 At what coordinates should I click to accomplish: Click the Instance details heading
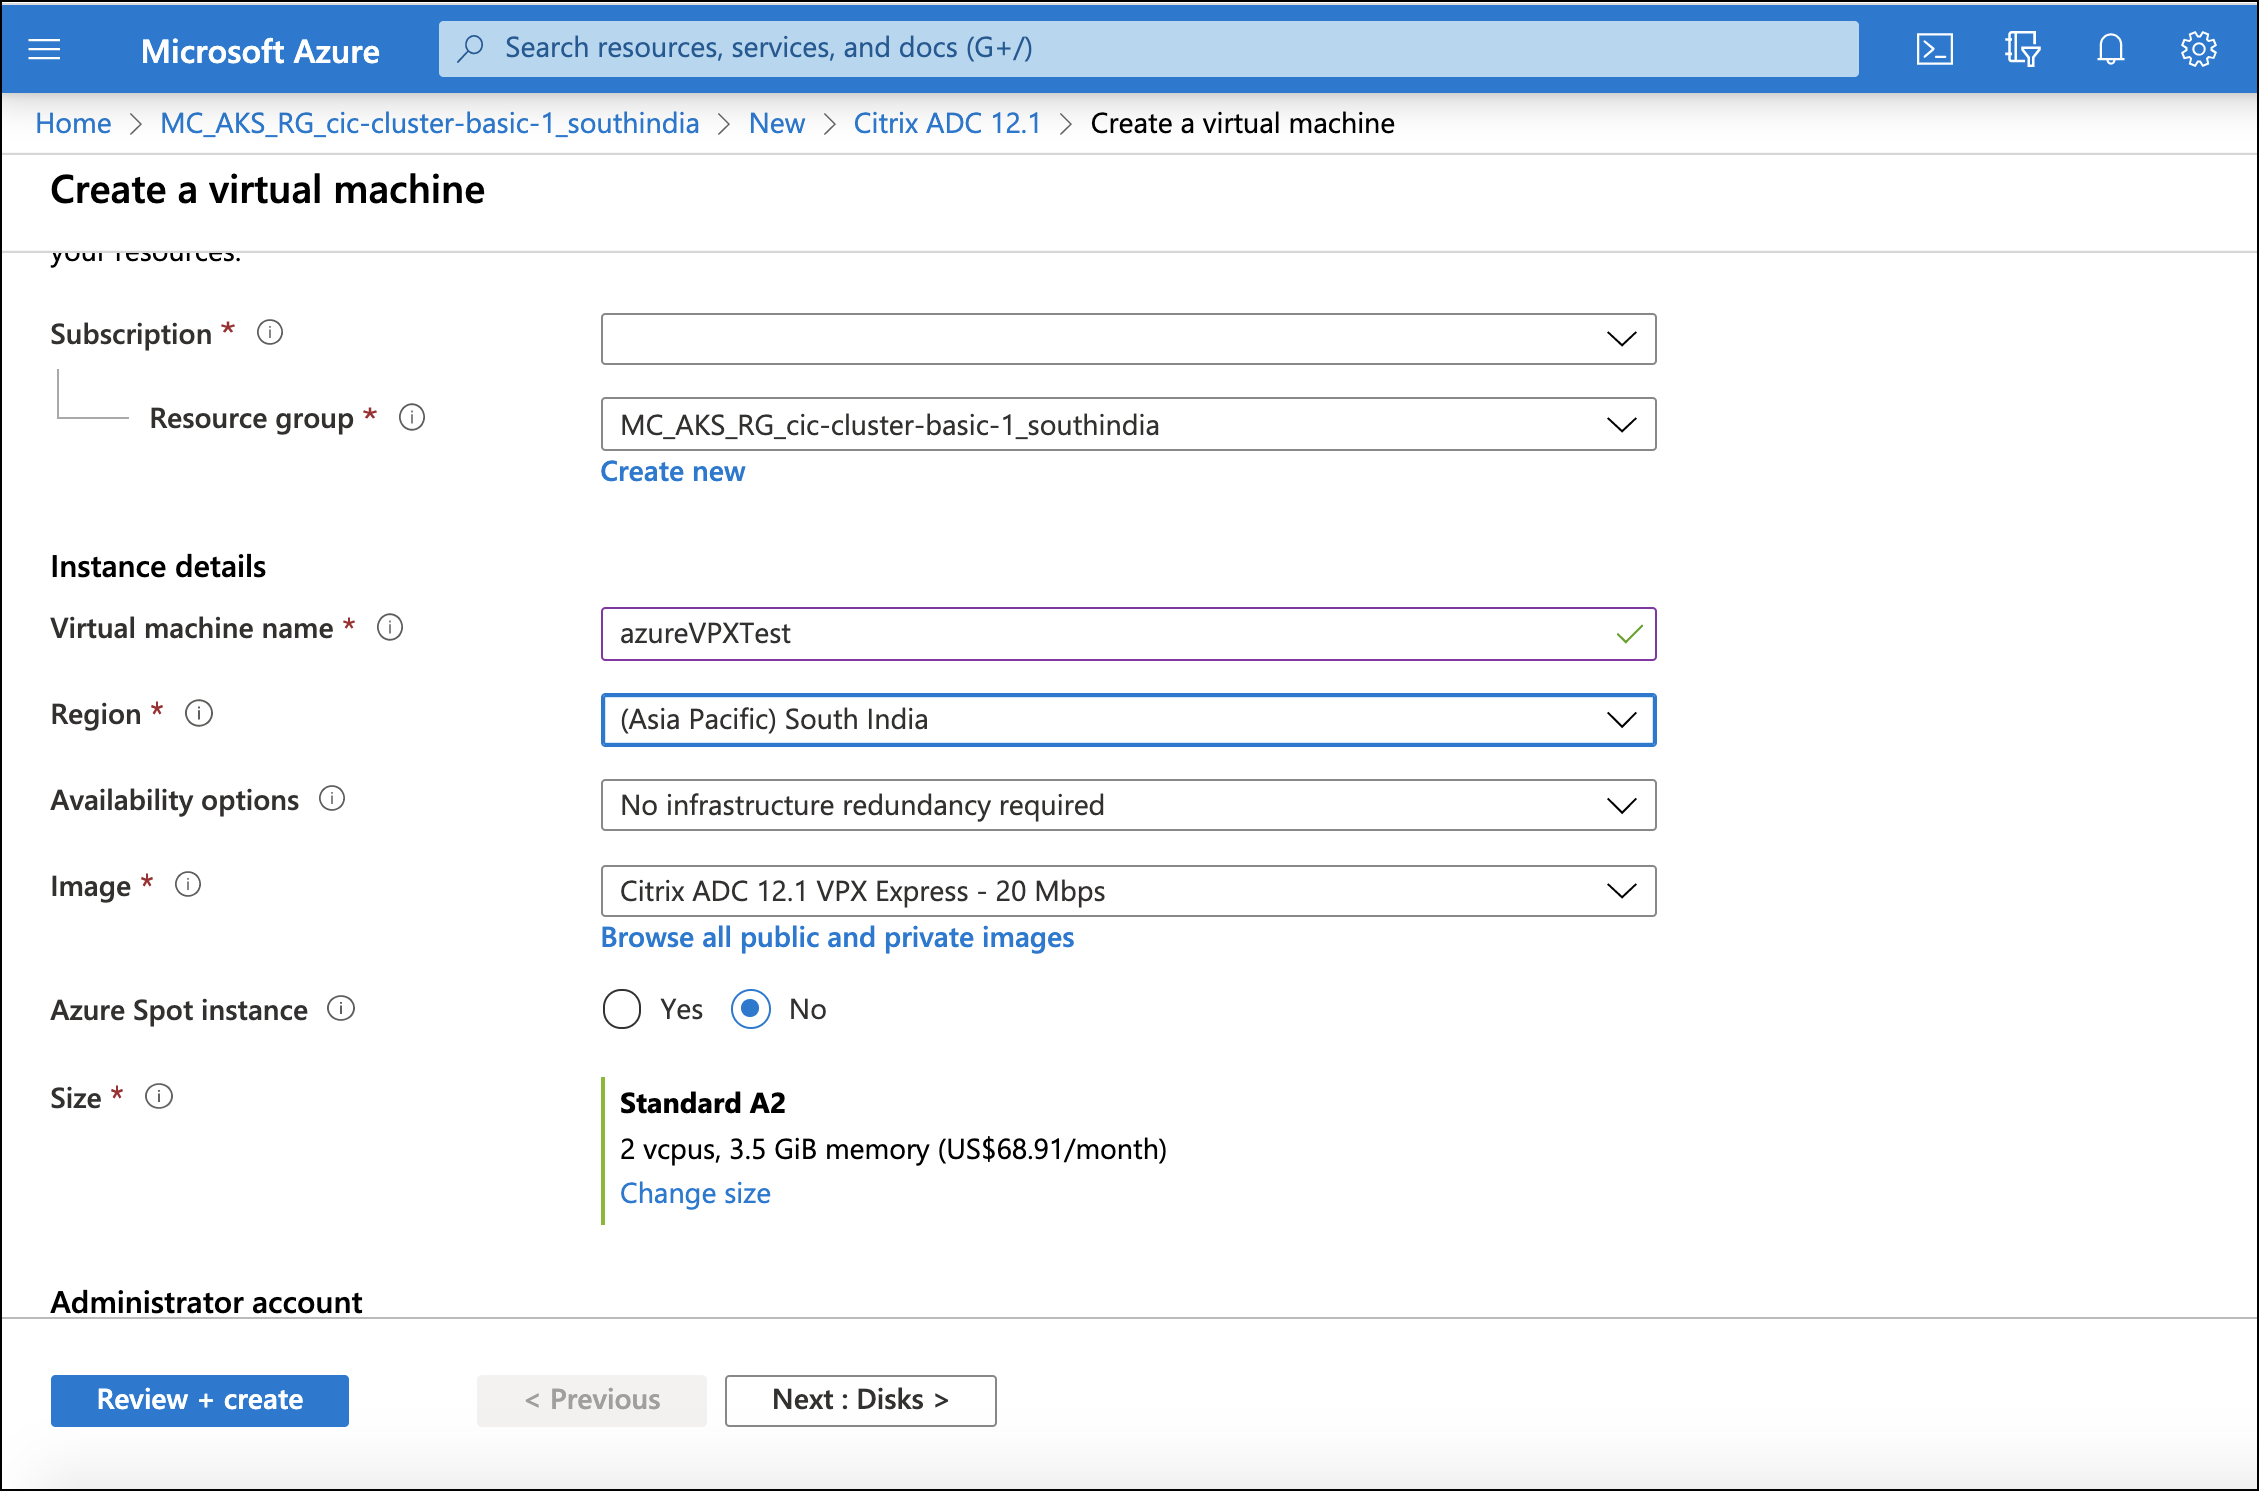coord(158,566)
